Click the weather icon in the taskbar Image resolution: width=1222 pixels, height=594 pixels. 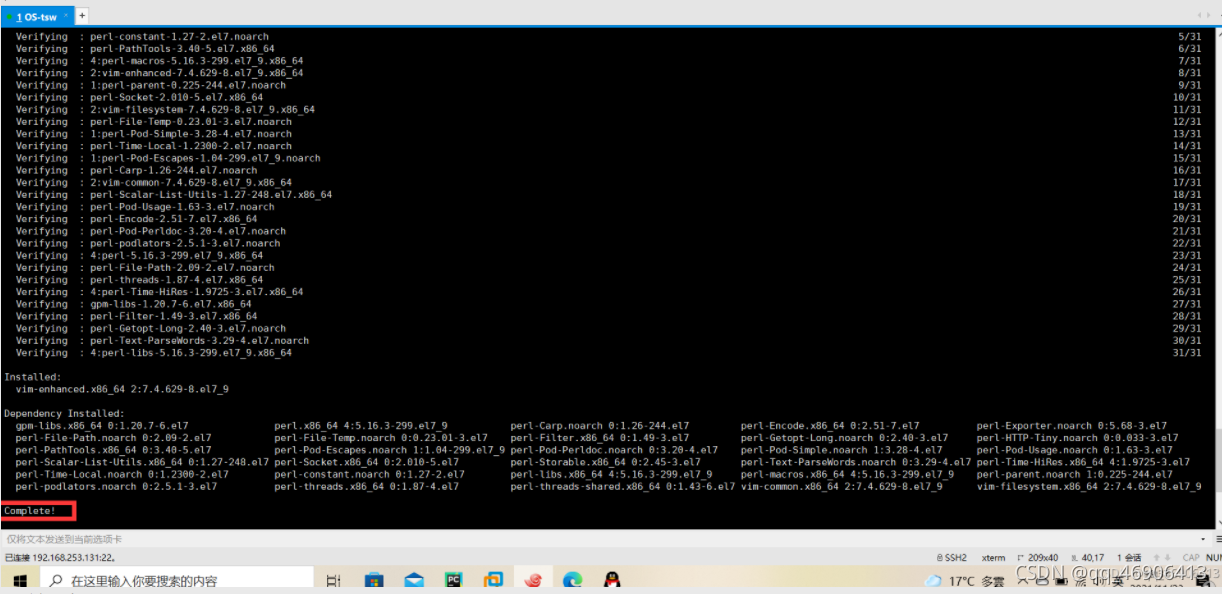pyautogui.click(x=934, y=581)
